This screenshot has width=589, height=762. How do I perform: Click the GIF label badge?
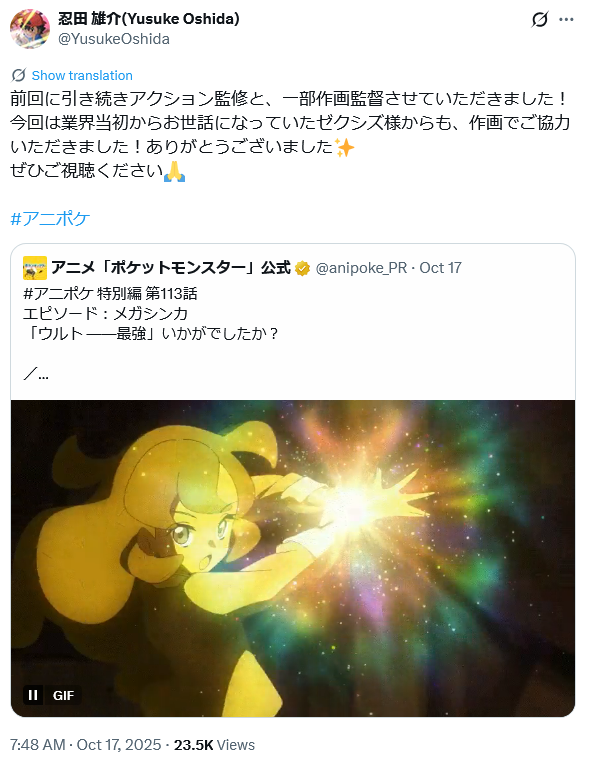pos(63,695)
